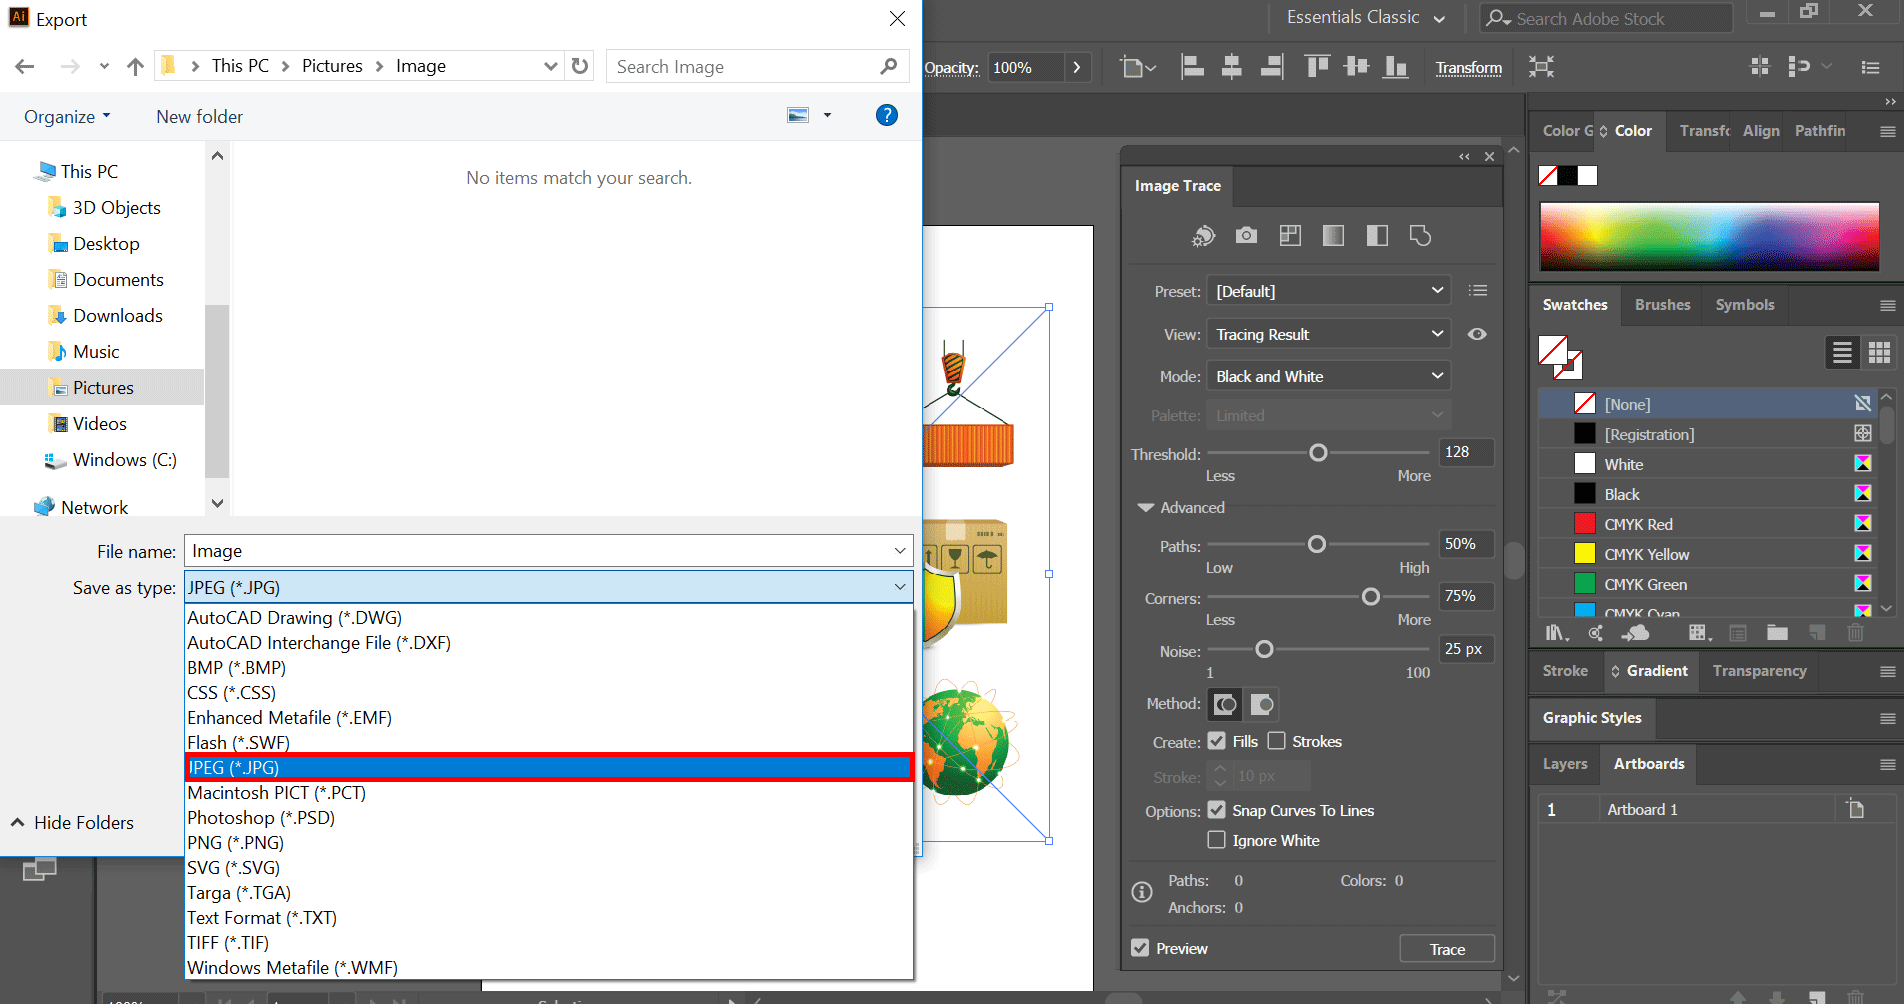The image size is (1904, 1004).
Task: Choose PNG (*.PNG) from file type list
Action: [x=236, y=843]
